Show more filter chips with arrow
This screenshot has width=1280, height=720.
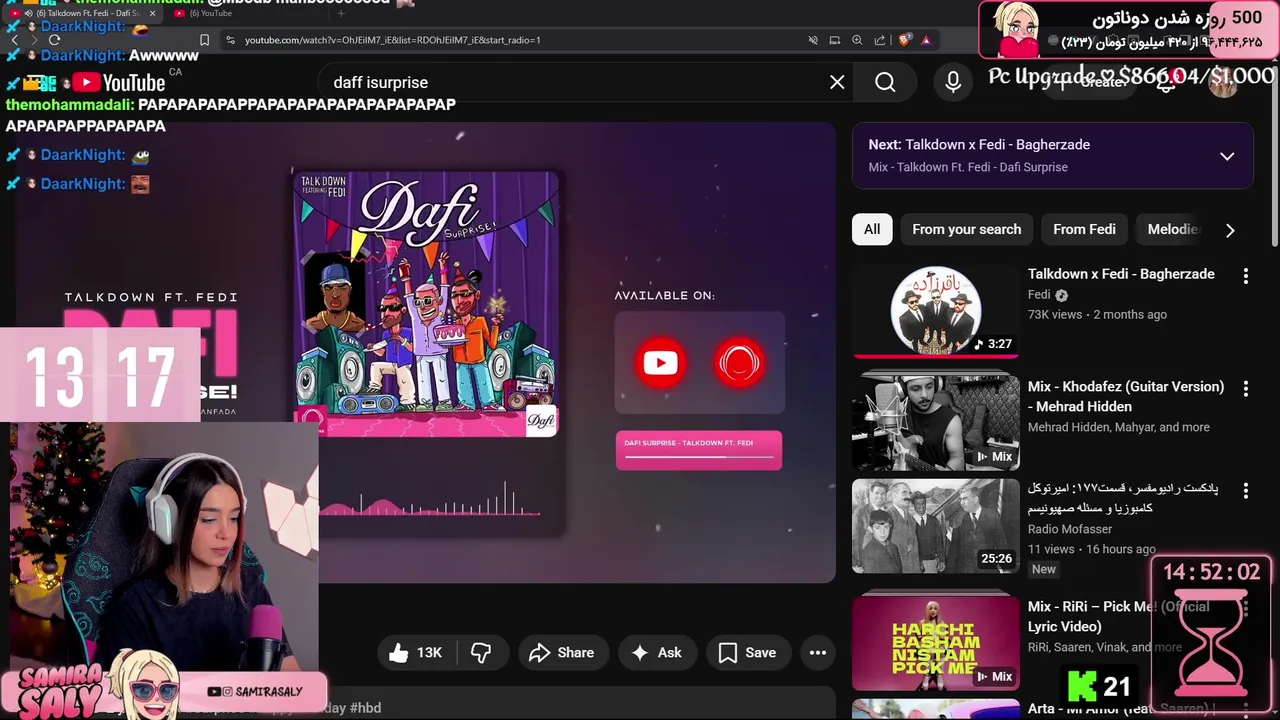tap(1230, 230)
